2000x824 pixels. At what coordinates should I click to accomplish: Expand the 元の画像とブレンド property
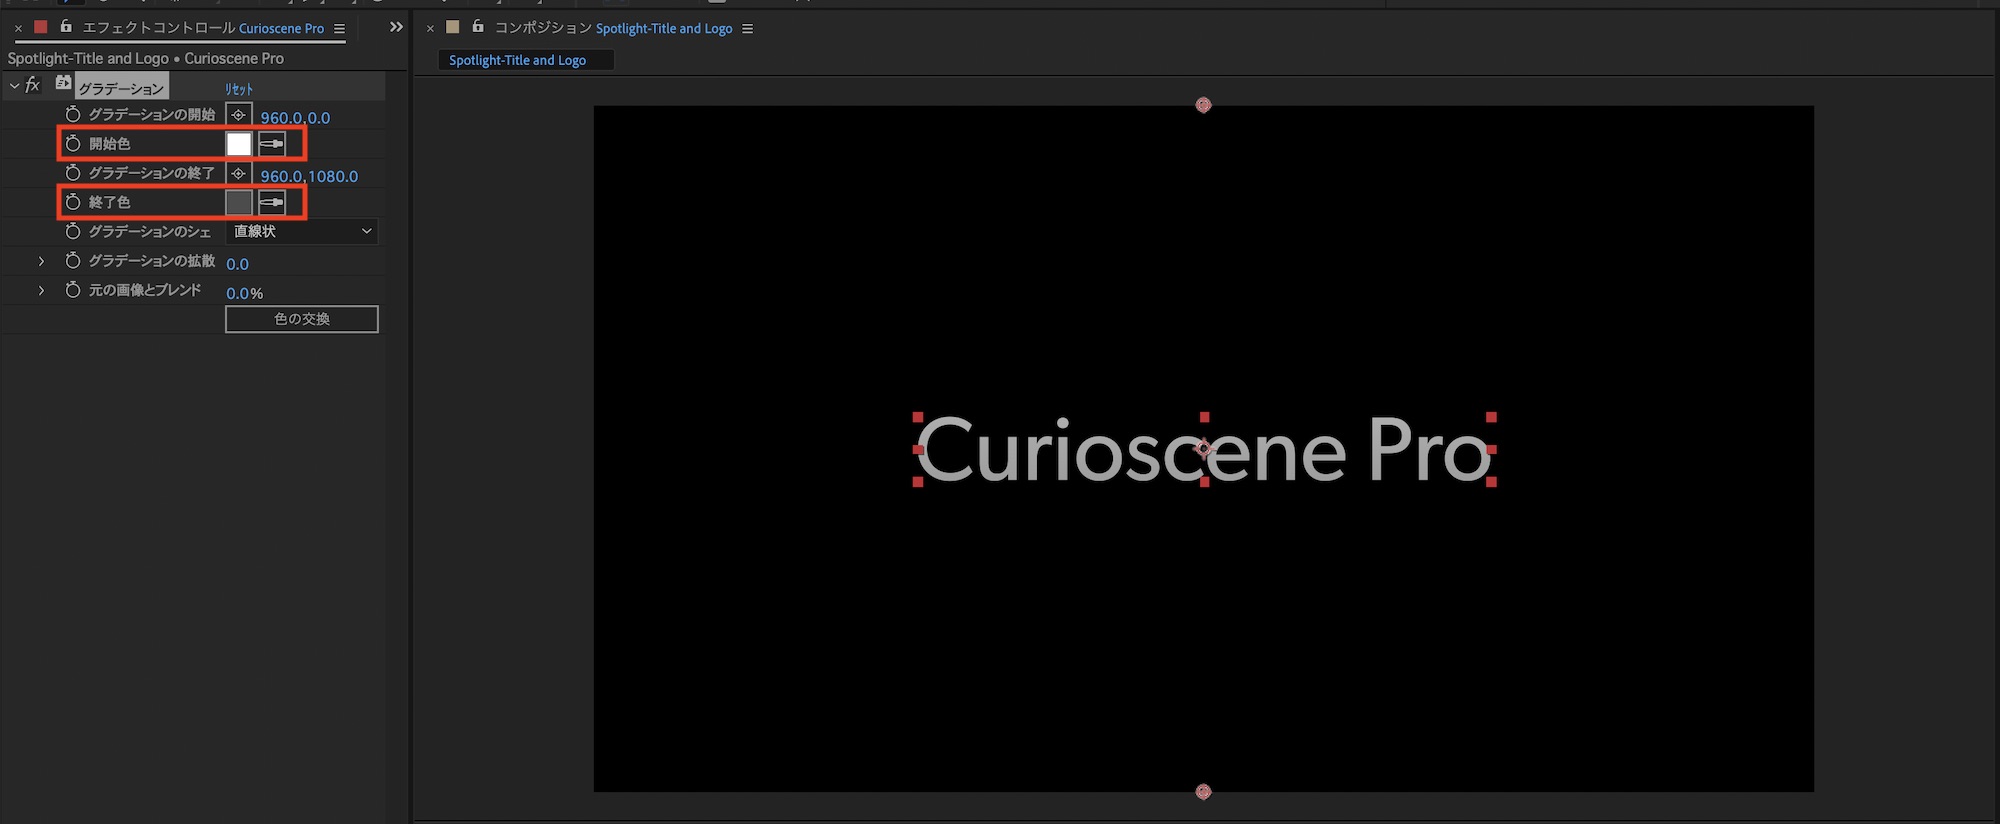click(41, 290)
